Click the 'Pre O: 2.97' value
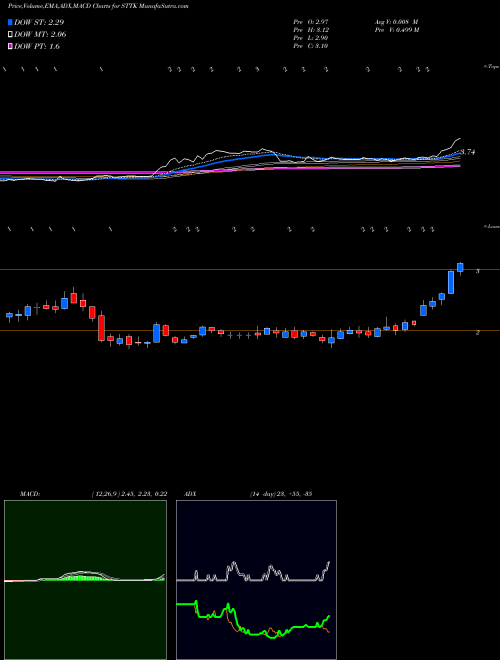 point(311,21)
